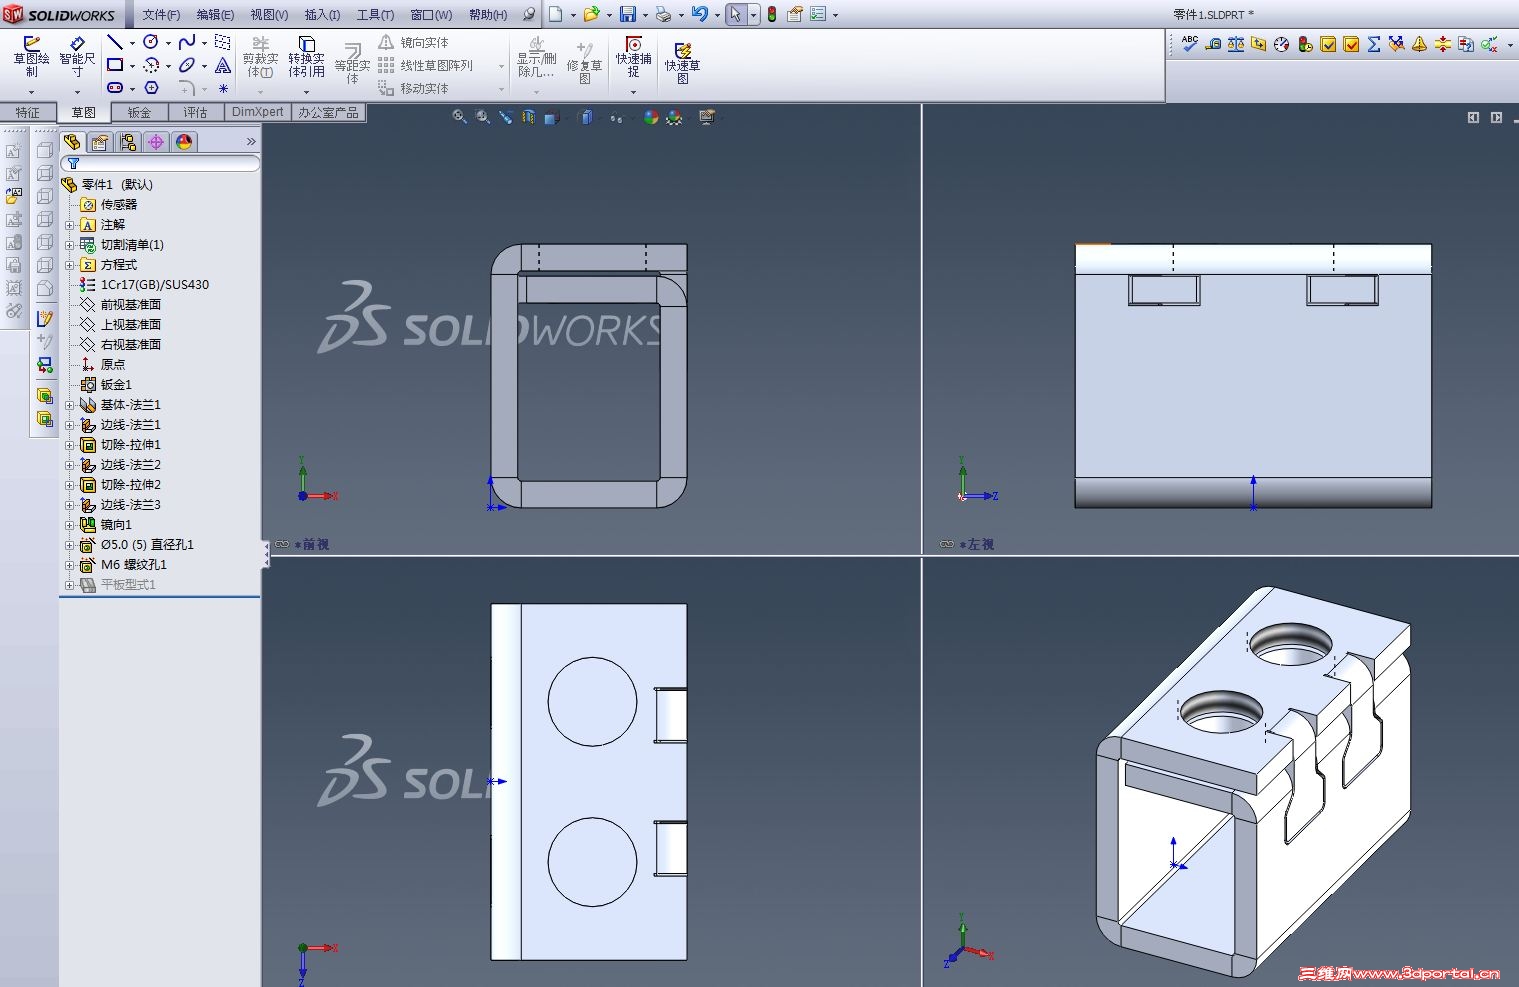Click the Rapid Sketch (快速草图) icon
This screenshot has height=987, width=1519.
click(683, 50)
